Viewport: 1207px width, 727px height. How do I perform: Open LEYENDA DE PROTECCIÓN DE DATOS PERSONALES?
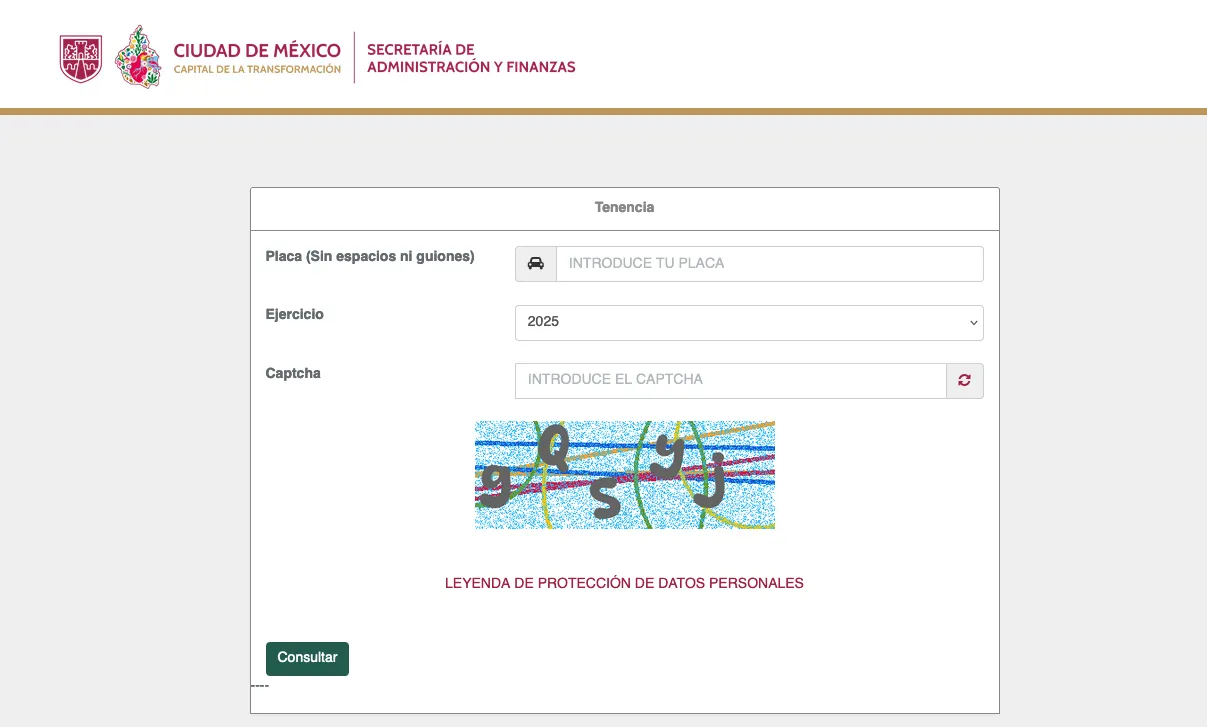pyautogui.click(x=624, y=583)
